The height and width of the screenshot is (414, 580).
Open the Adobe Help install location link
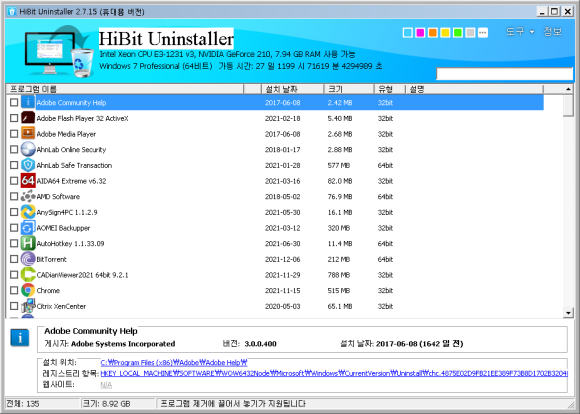click(x=174, y=363)
